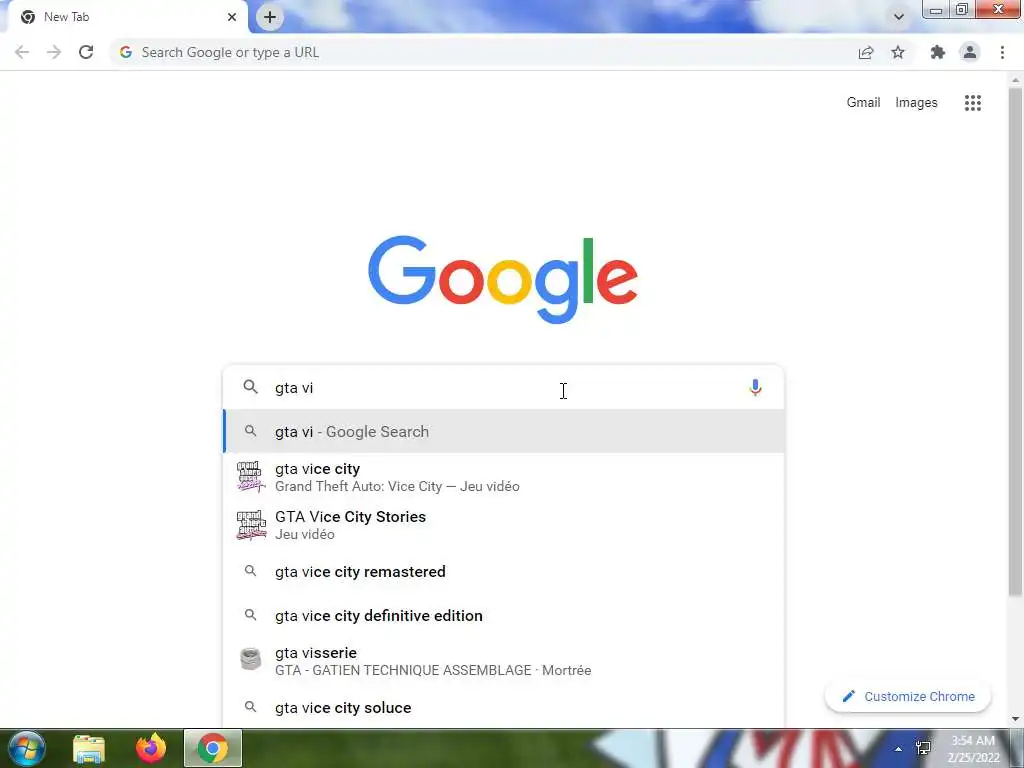The width and height of the screenshot is (1024, 768).
Task: Open Windows Explorer from the taskbar
Action: [x=89, y=748]
